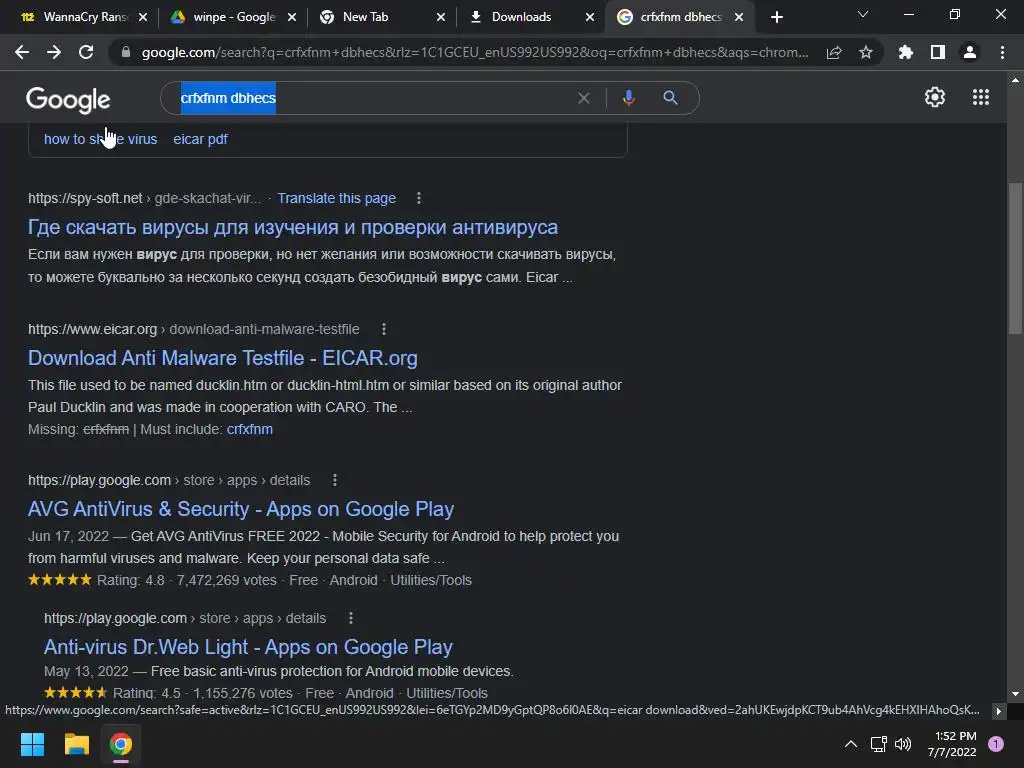Open the Windows Start menu
This screenshot has height=768, width=1024.
(32, 744)
